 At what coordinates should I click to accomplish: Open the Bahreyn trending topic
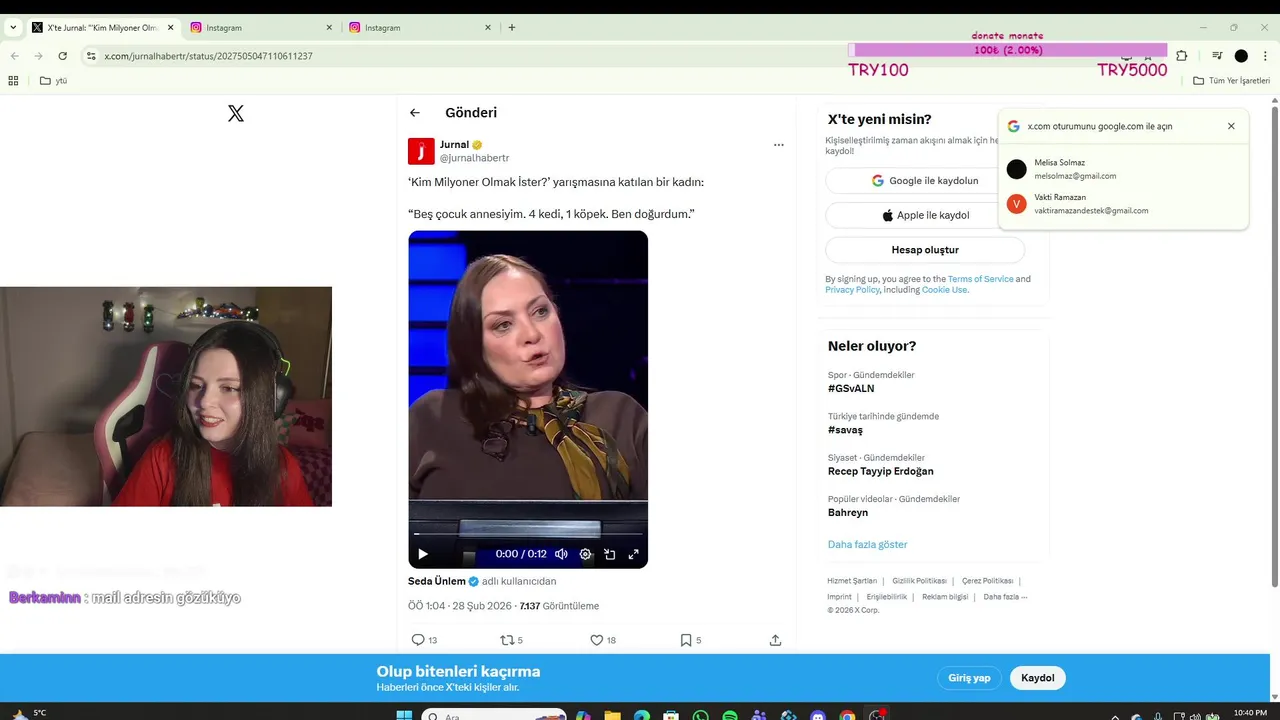coord(848,512)
